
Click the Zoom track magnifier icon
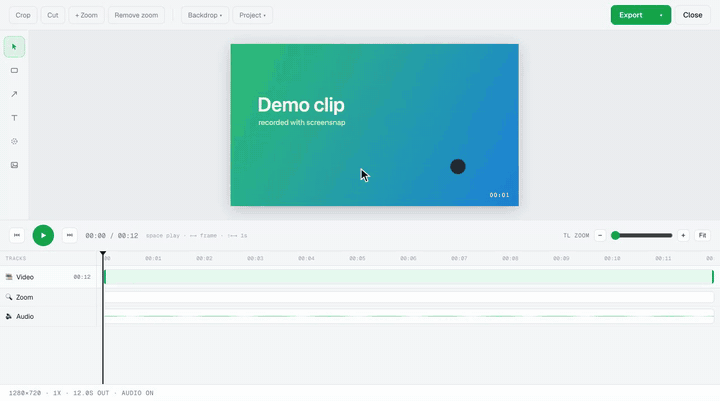point(9,297)
